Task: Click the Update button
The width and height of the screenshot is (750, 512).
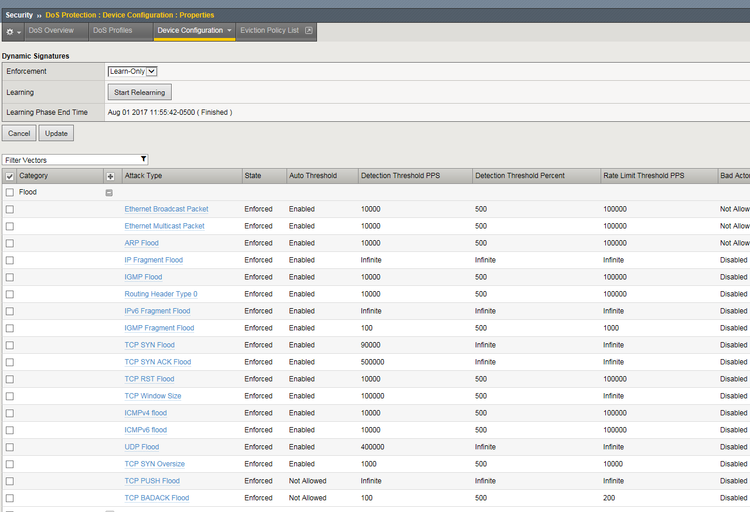Action: (56, 133)
